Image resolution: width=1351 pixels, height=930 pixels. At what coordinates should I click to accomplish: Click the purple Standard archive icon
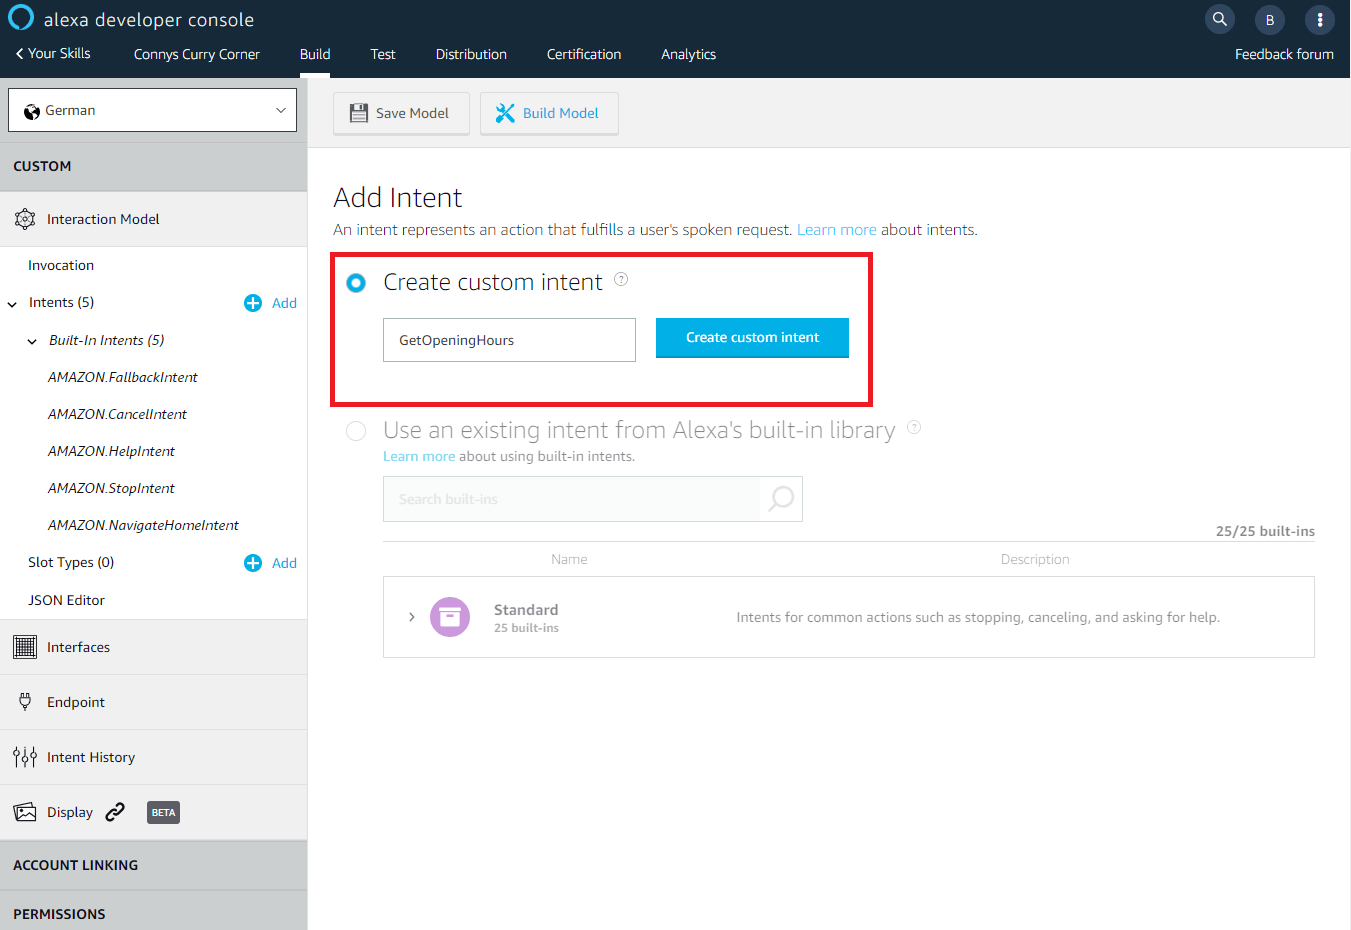coord(450,617)
